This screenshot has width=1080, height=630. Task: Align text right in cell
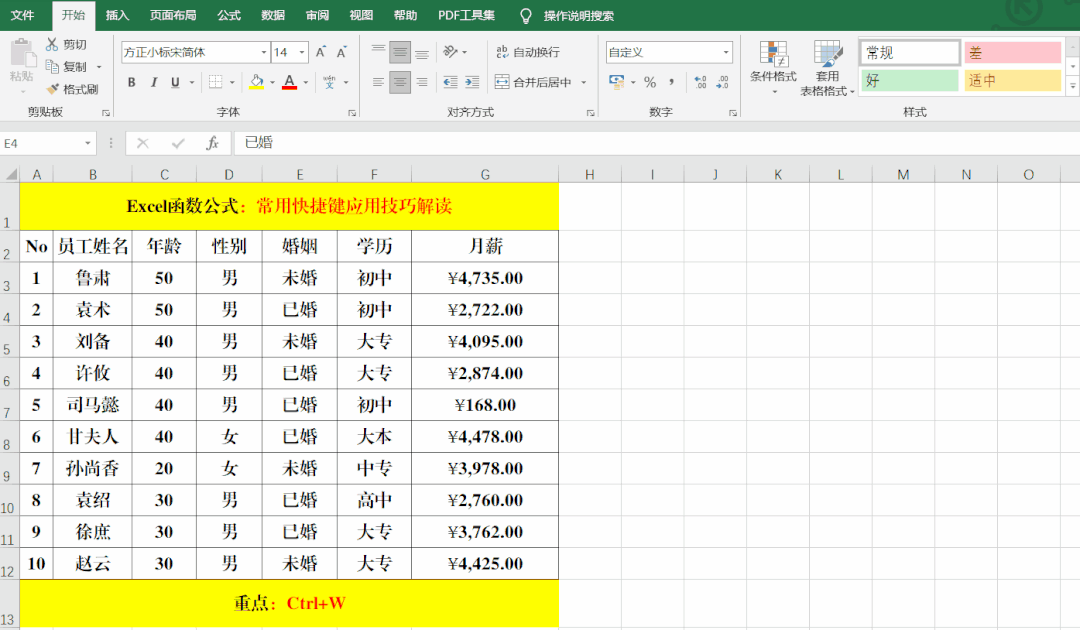click(x=422, y=82)
